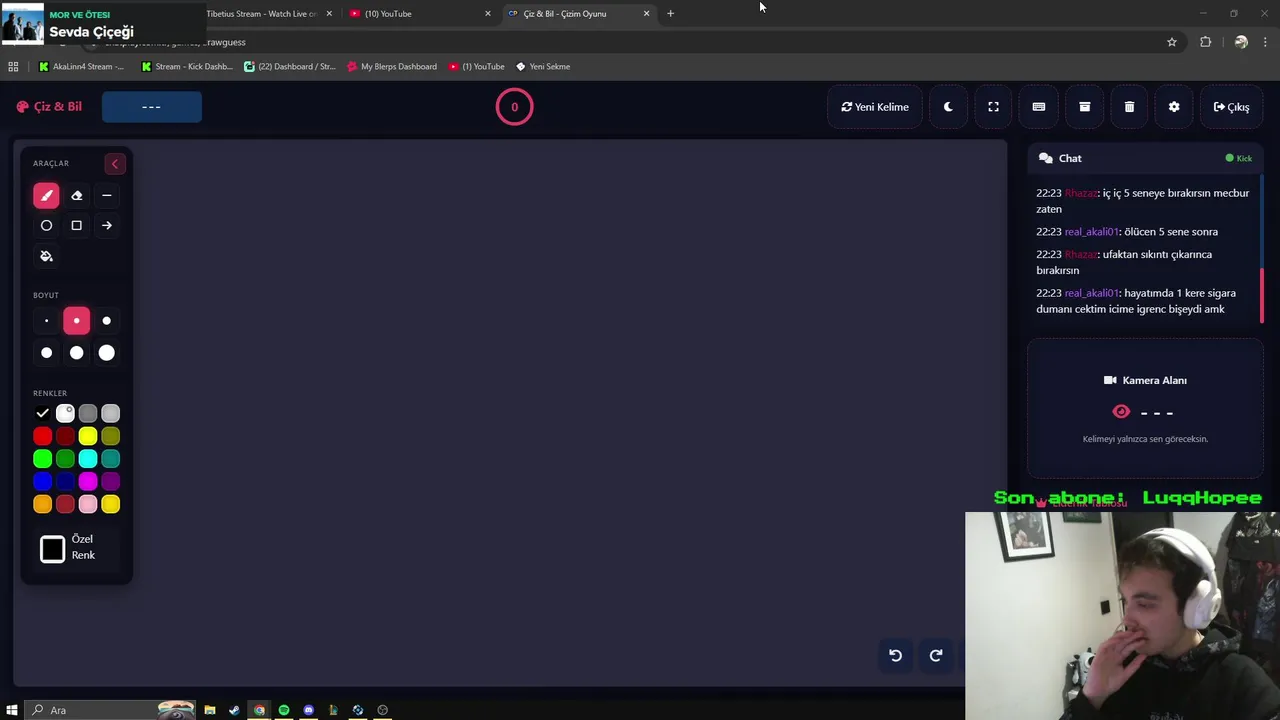Pick the olive color swatch
The height and width of the screenshot is (720, 1280).
(x=111, y=436)
